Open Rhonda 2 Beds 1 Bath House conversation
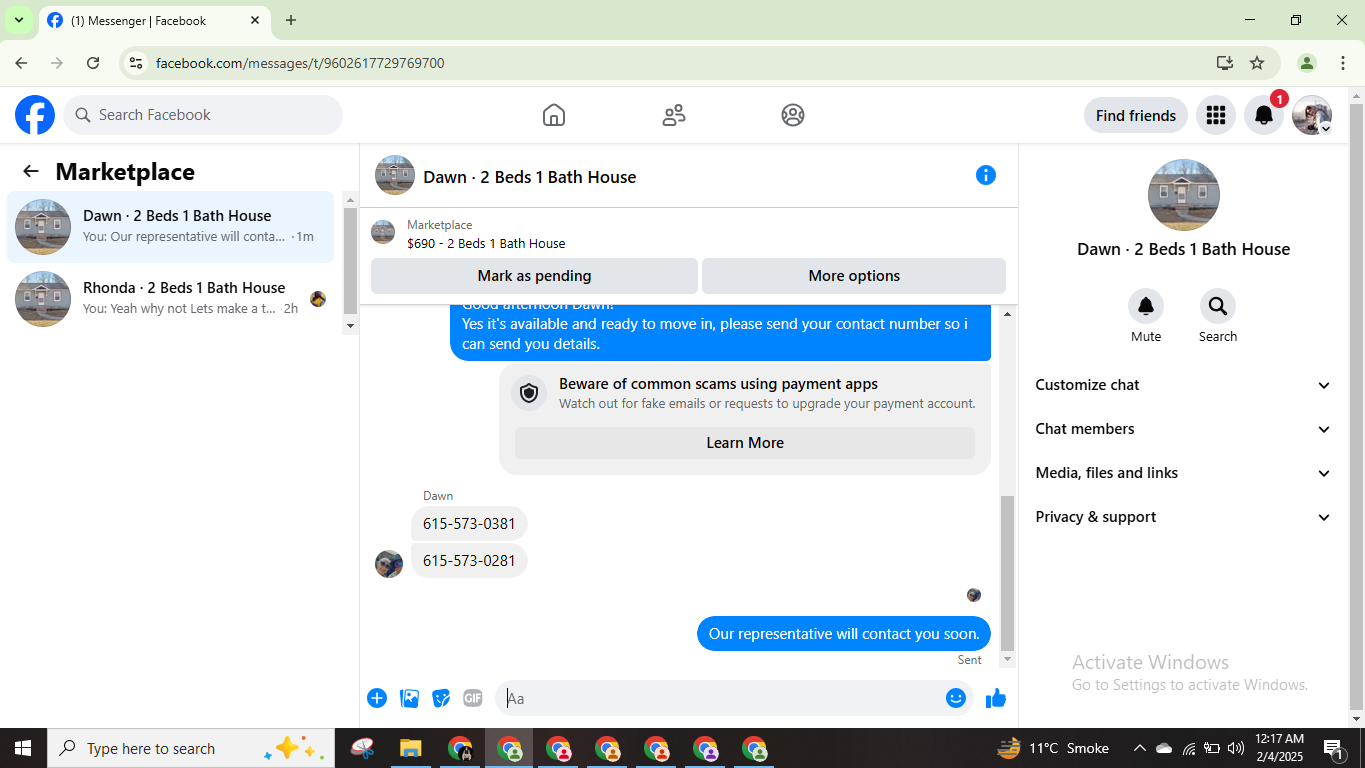Viewport: 1365px width, 768px height. 171,299
